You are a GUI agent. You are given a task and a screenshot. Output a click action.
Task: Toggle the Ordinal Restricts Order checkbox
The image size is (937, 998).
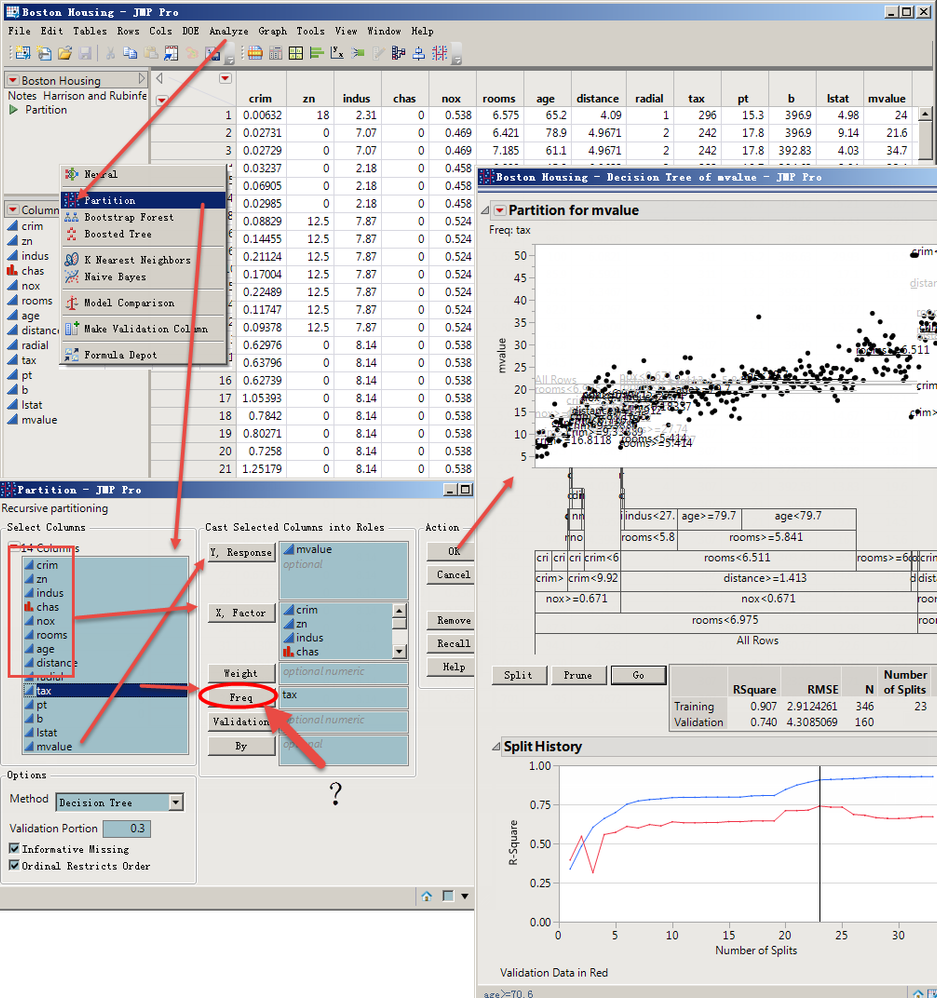click(14, 865)
